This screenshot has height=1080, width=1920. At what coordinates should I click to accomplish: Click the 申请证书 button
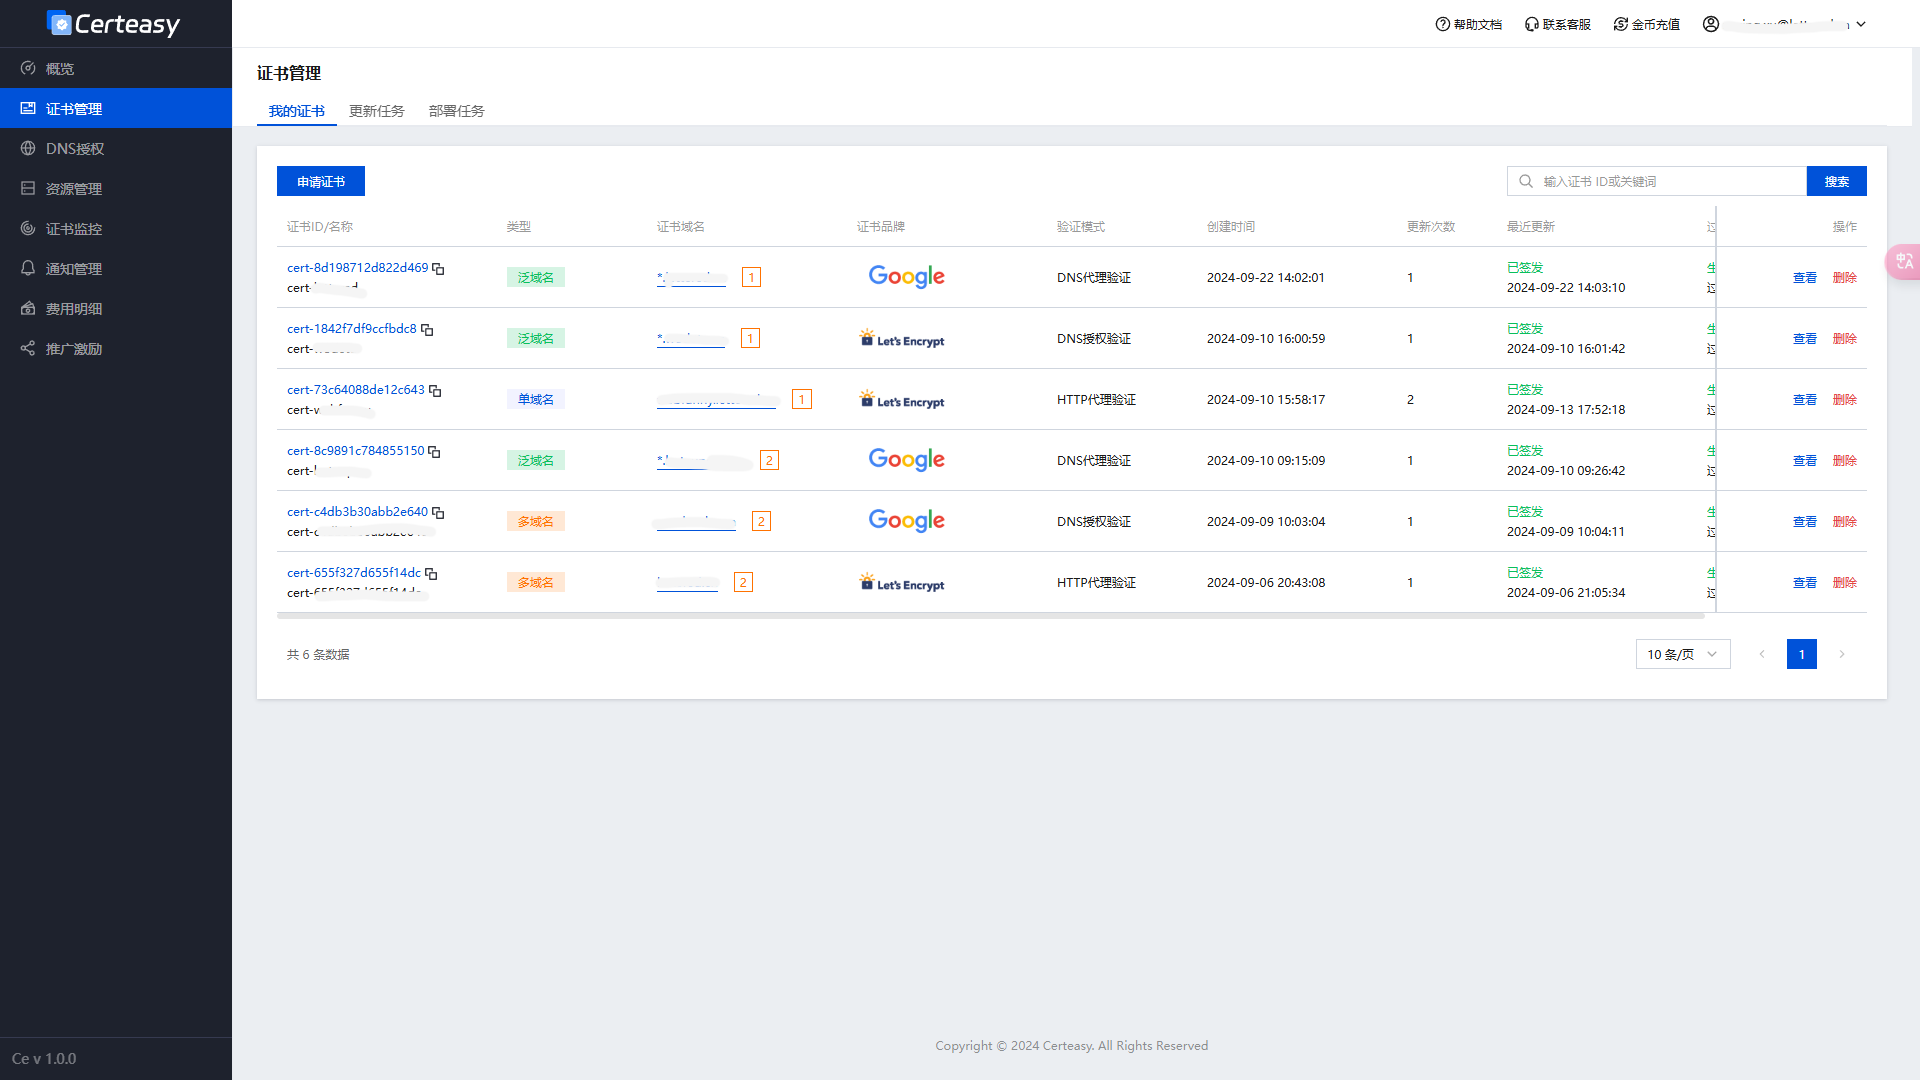321,181
